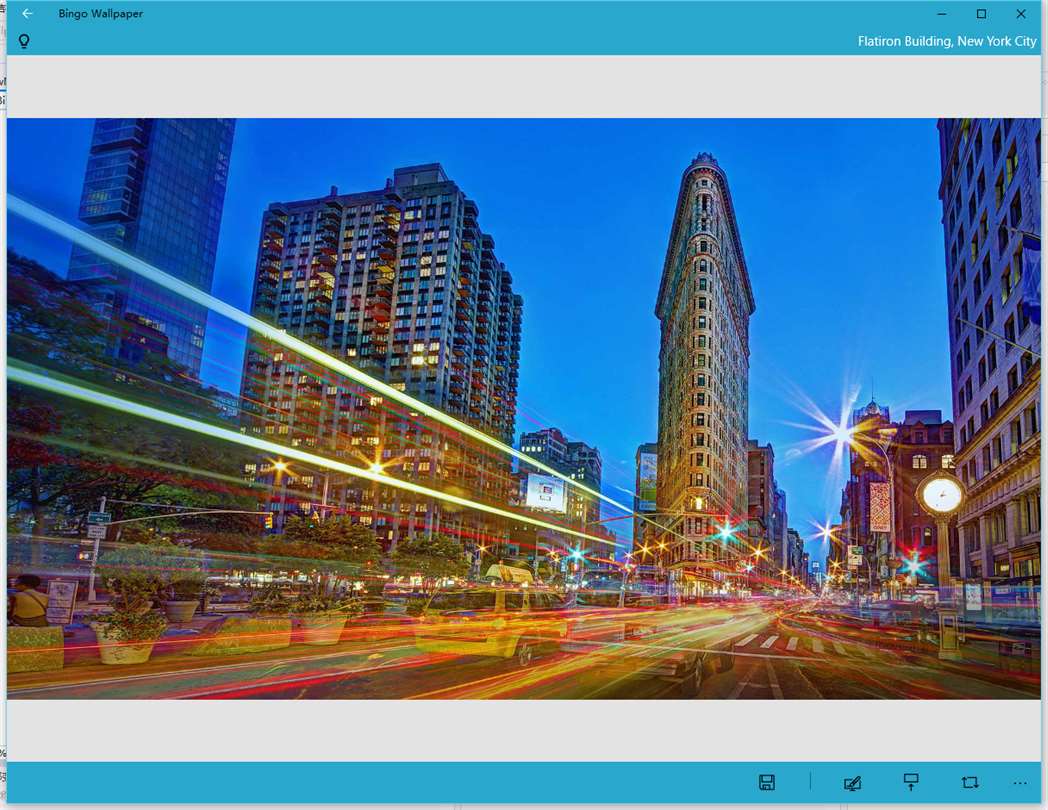This screenshot has width=1048, height=810.
Task: Save the wallpaper using the floppy-disk icon
Action: [x=767, y=783]
